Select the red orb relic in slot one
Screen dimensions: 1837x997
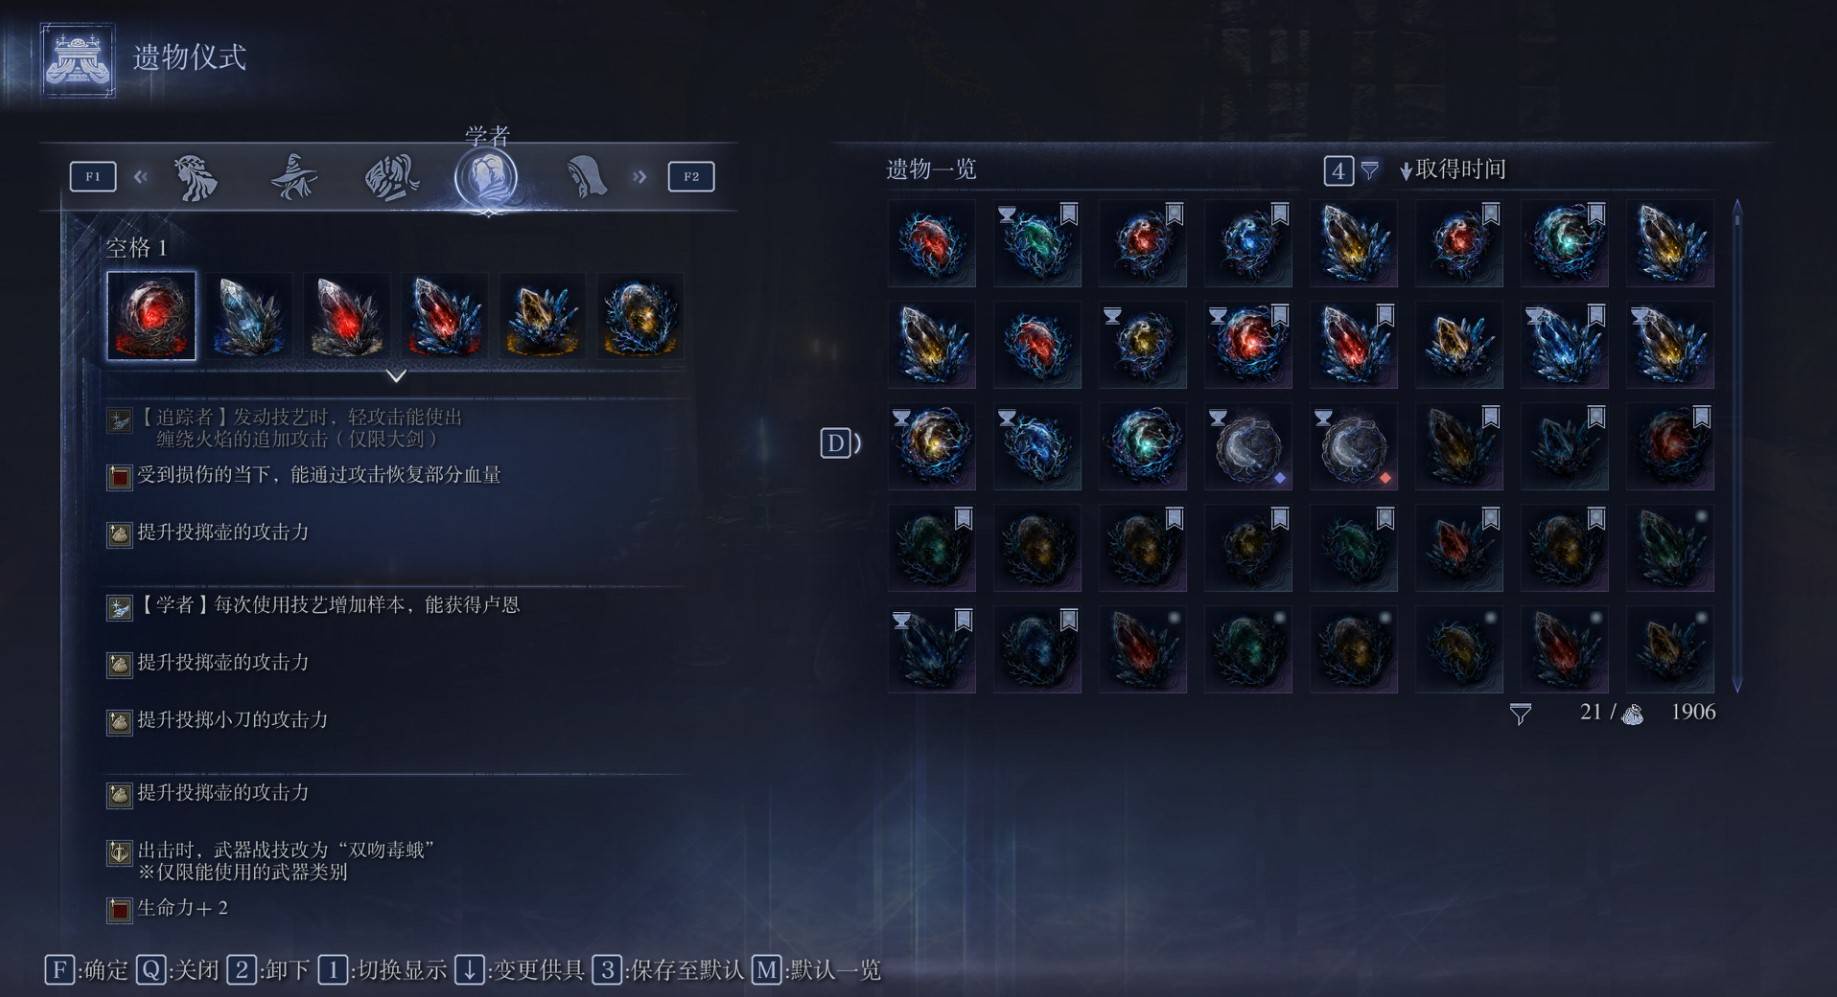[151, 315]
